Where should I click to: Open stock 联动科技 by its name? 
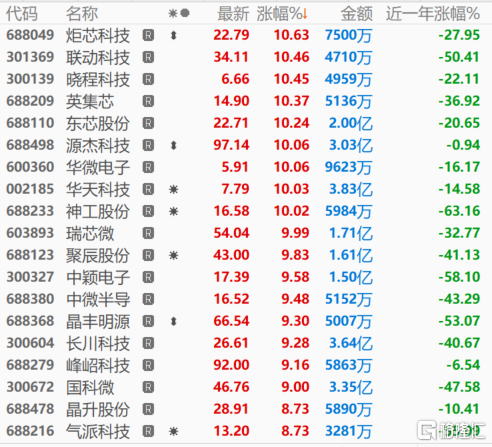(x=98, y=57)
